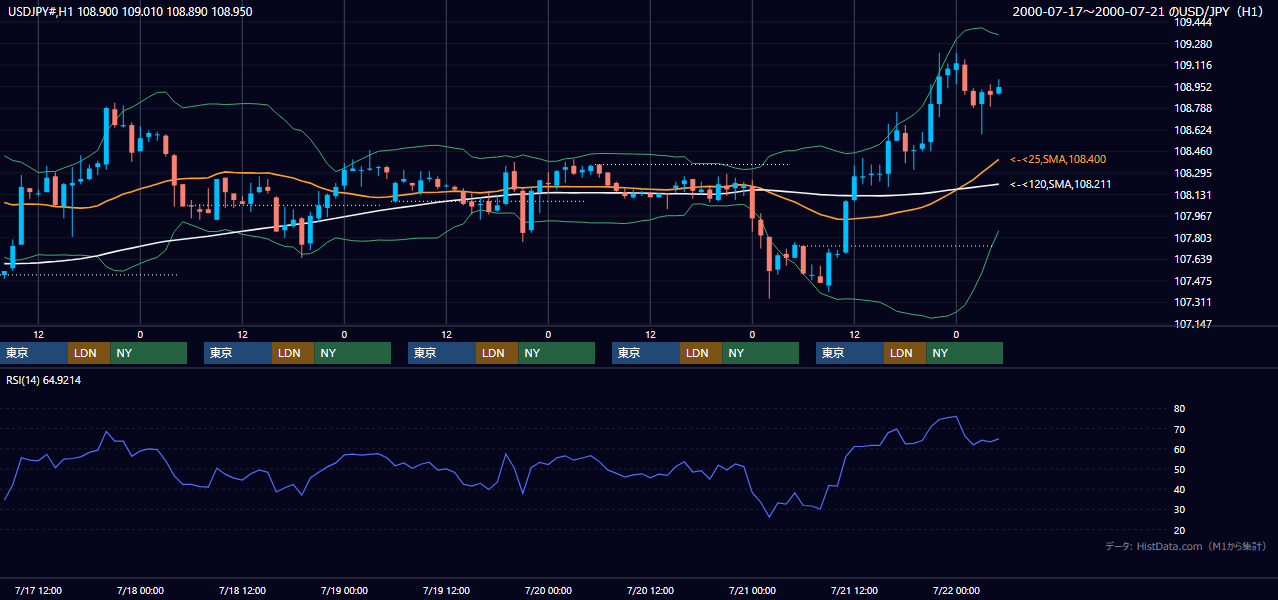
Task: Click the 108.460 price label
Action: [1193, 152]
